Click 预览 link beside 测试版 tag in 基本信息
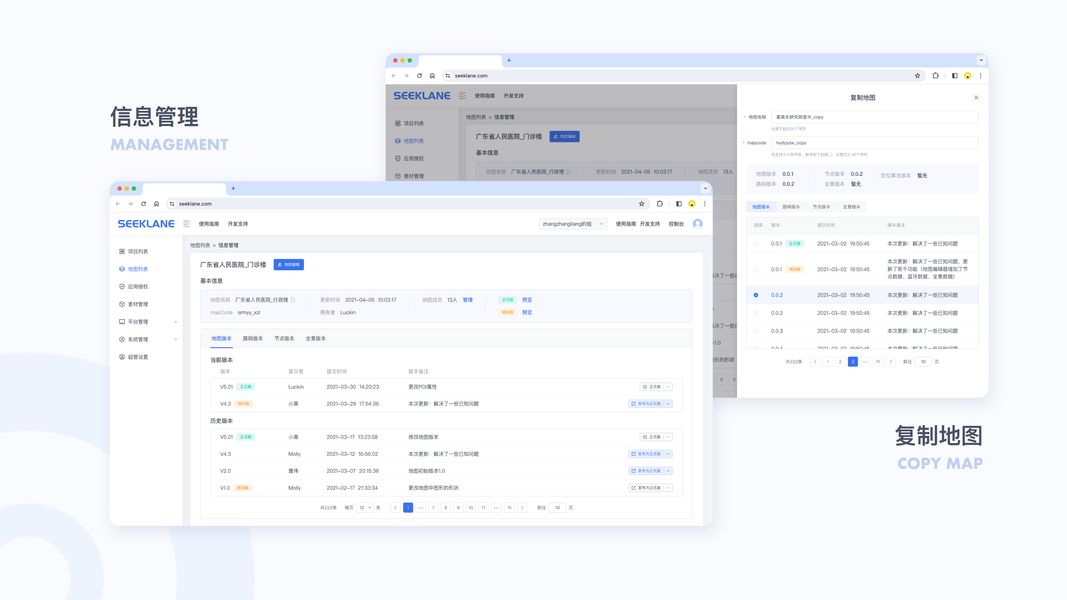 pos(527,312)
